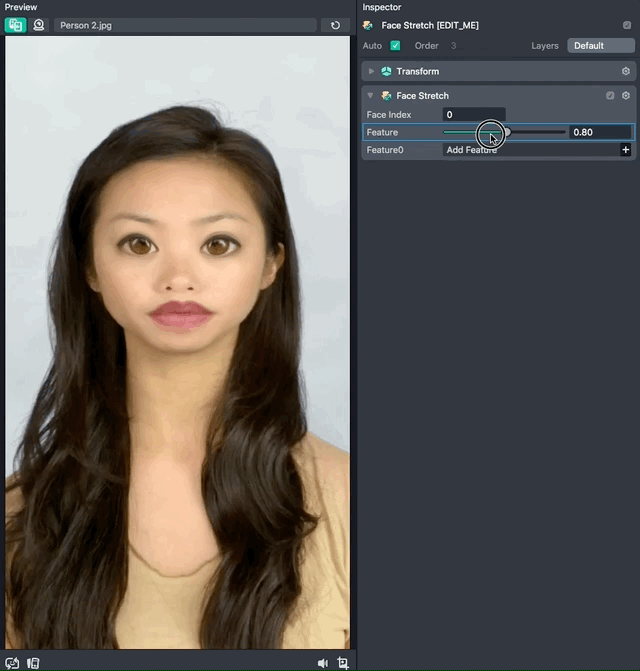Screen dimensions: 640x671
Task: Click the device simulation icon below preview
Action: coord(33,663)
